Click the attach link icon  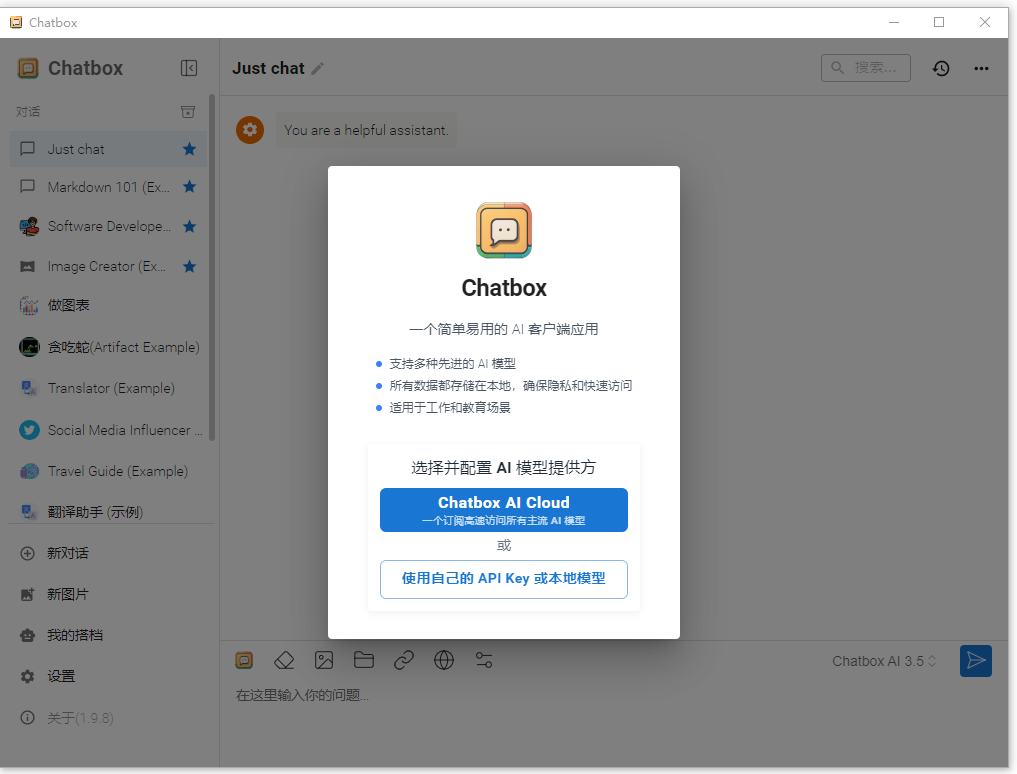pyautogui.click(x=403, y=660)
